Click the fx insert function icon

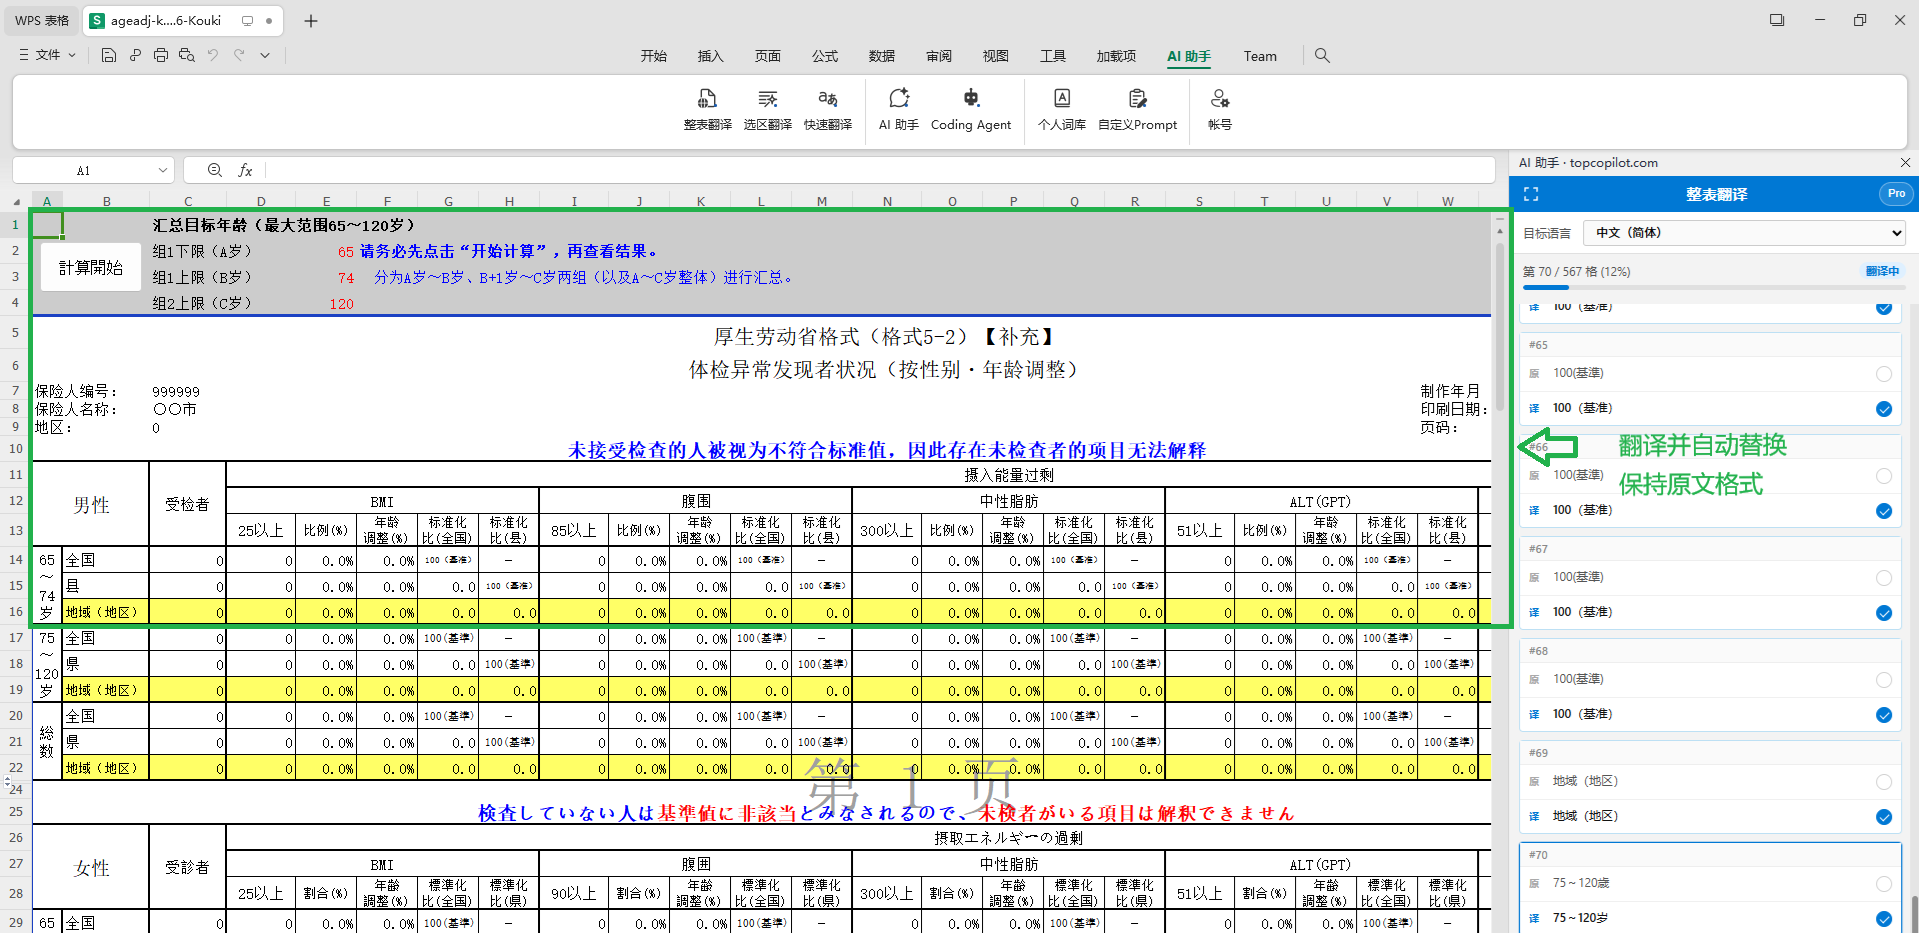coord(245,170)
